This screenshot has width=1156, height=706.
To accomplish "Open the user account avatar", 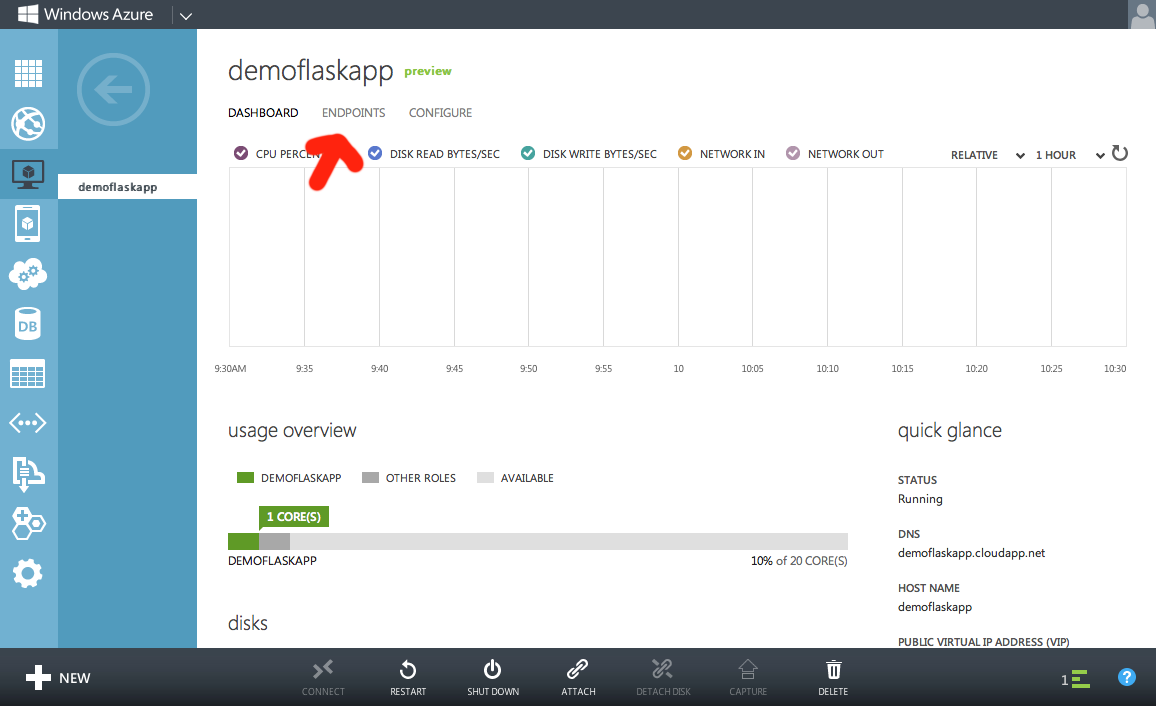I will tap(1142, 14).
